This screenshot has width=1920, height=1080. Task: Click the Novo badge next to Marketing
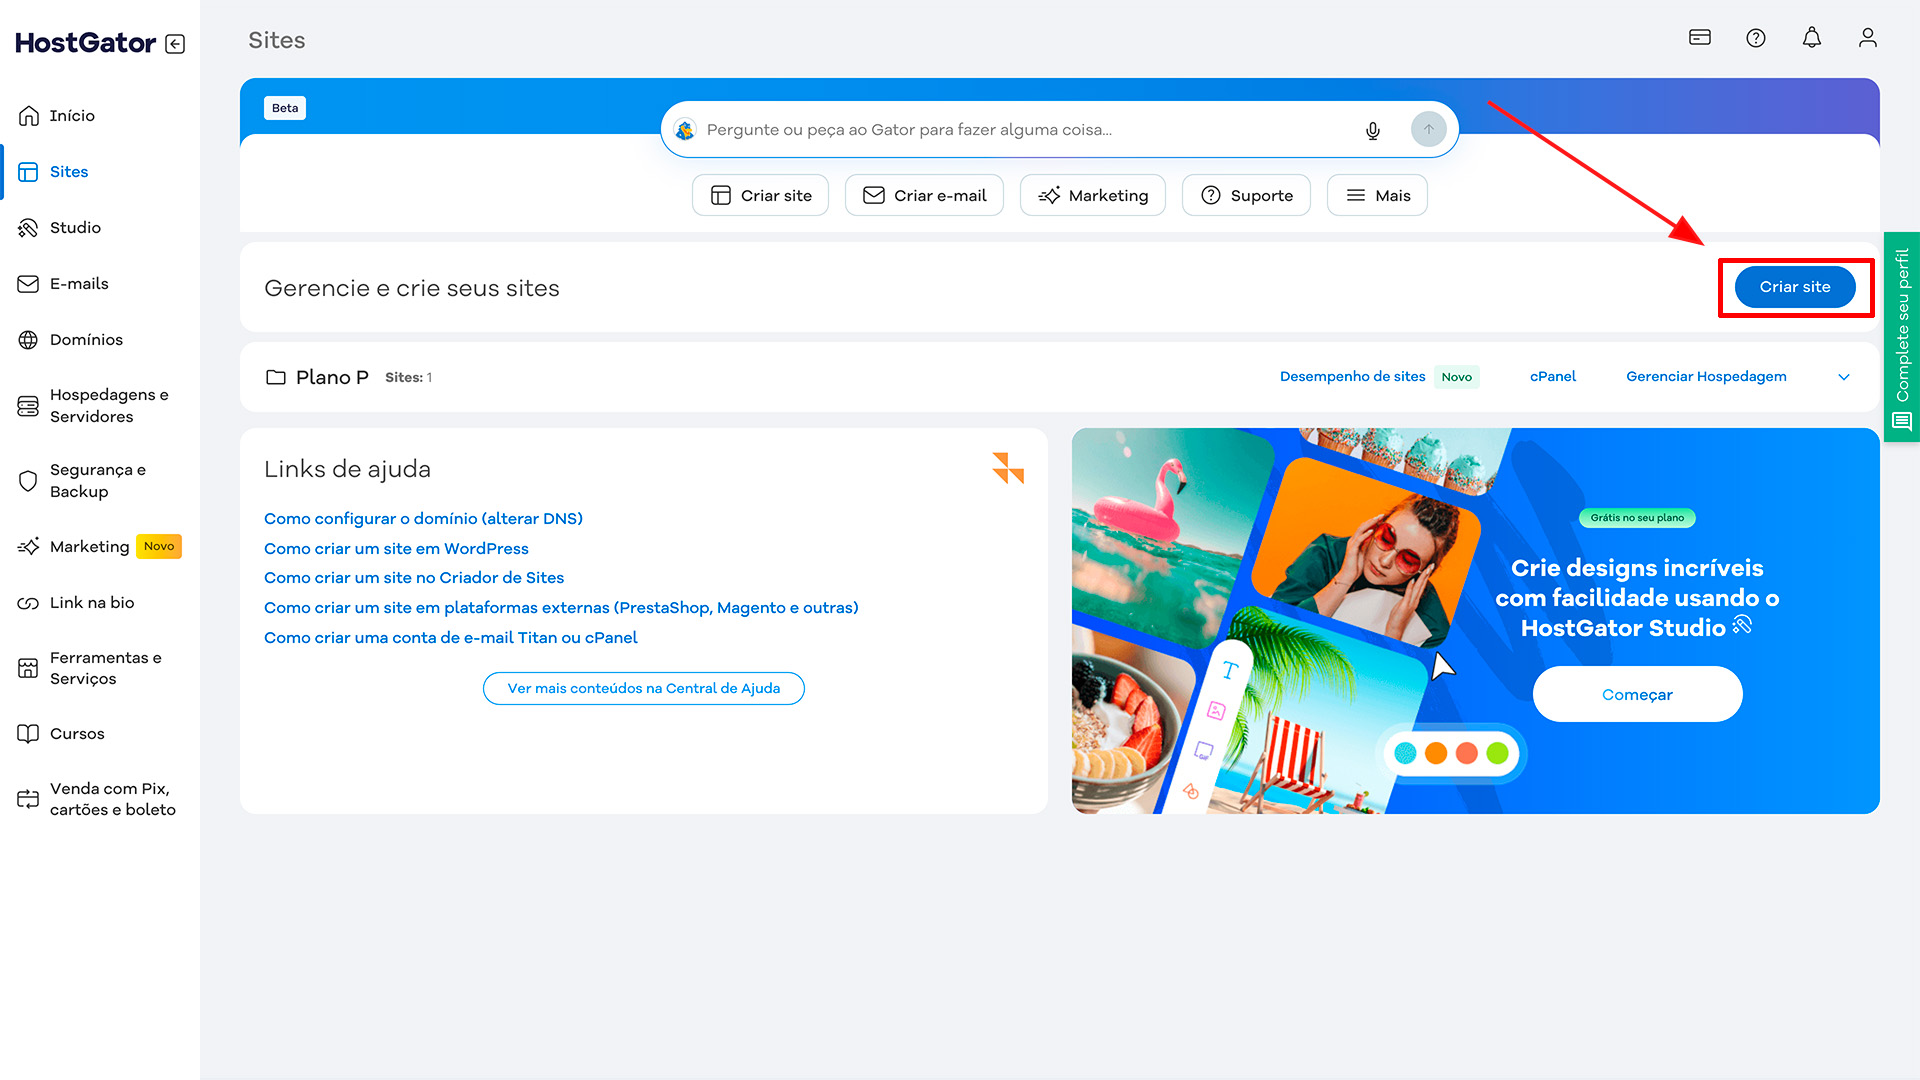click(159, 547)
